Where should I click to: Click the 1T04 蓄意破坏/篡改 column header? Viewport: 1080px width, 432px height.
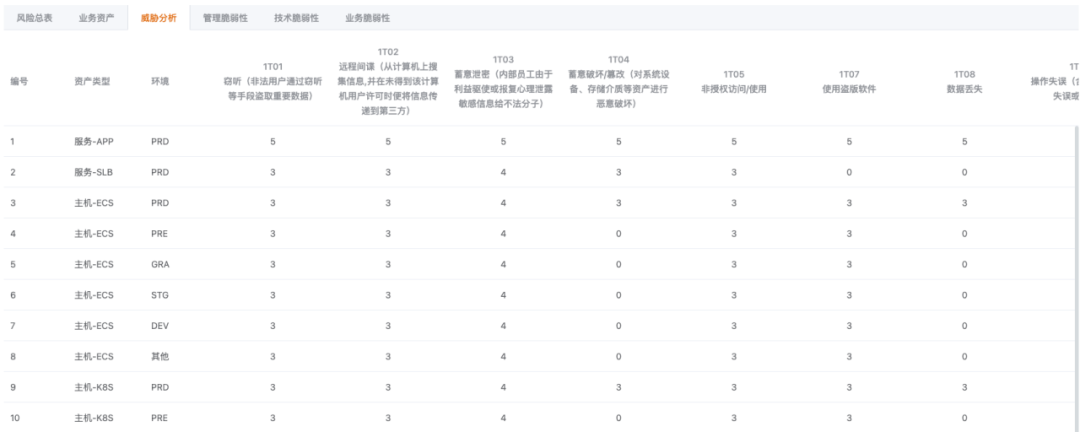coord(619,81)
